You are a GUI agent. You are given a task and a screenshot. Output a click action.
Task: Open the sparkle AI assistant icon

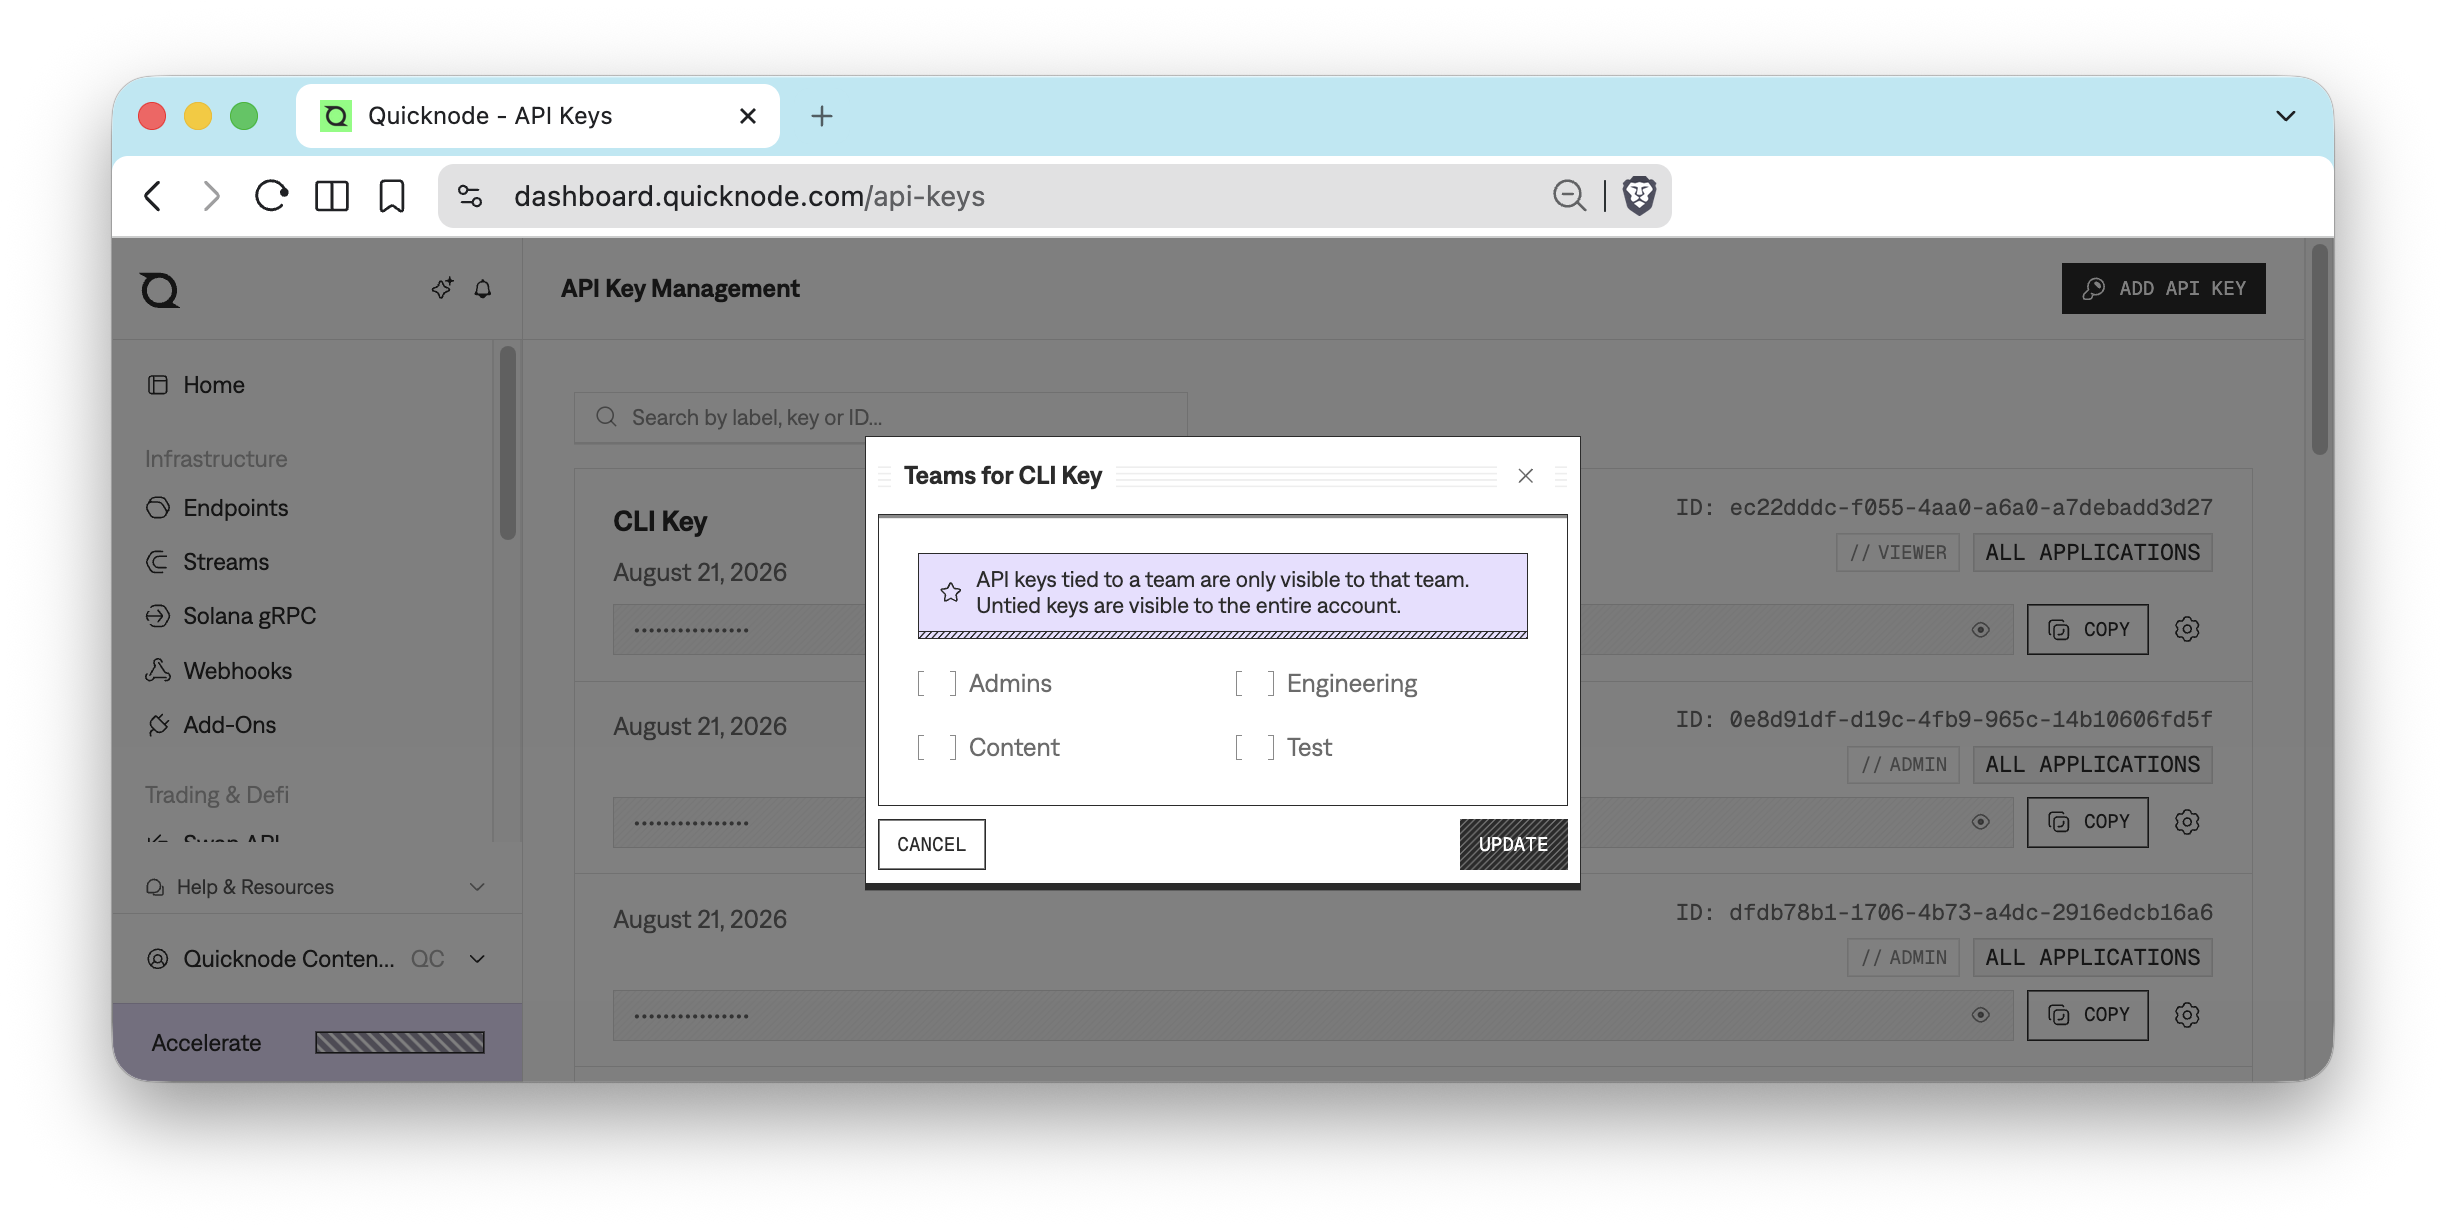point(442,289)
